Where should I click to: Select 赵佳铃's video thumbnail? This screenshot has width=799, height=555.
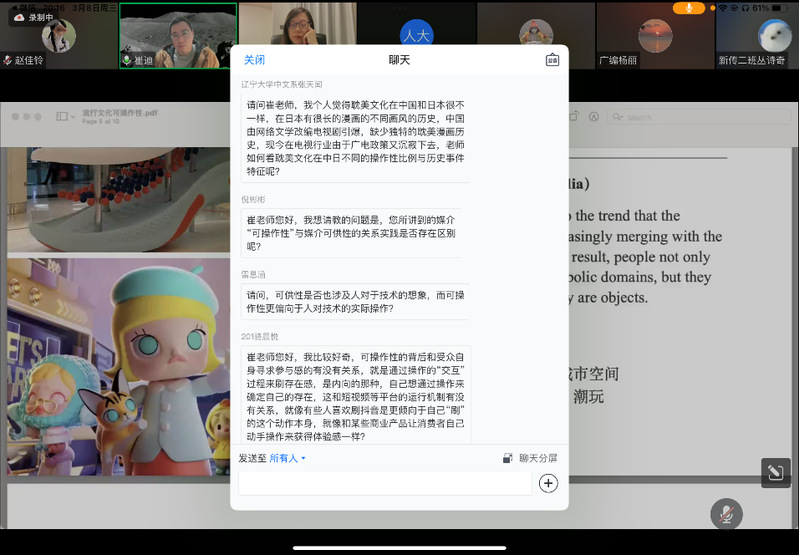(58, 36)
